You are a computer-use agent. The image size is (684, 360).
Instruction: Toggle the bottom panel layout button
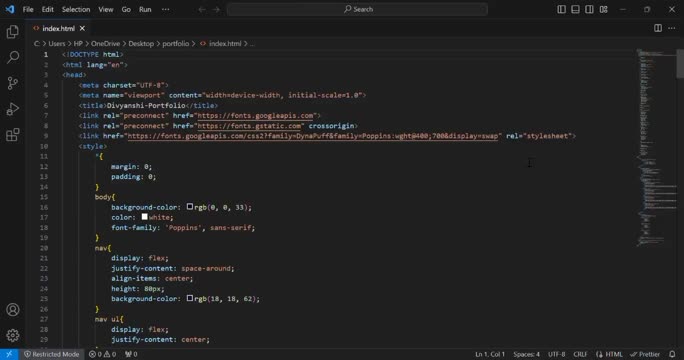tap(575, 9)
